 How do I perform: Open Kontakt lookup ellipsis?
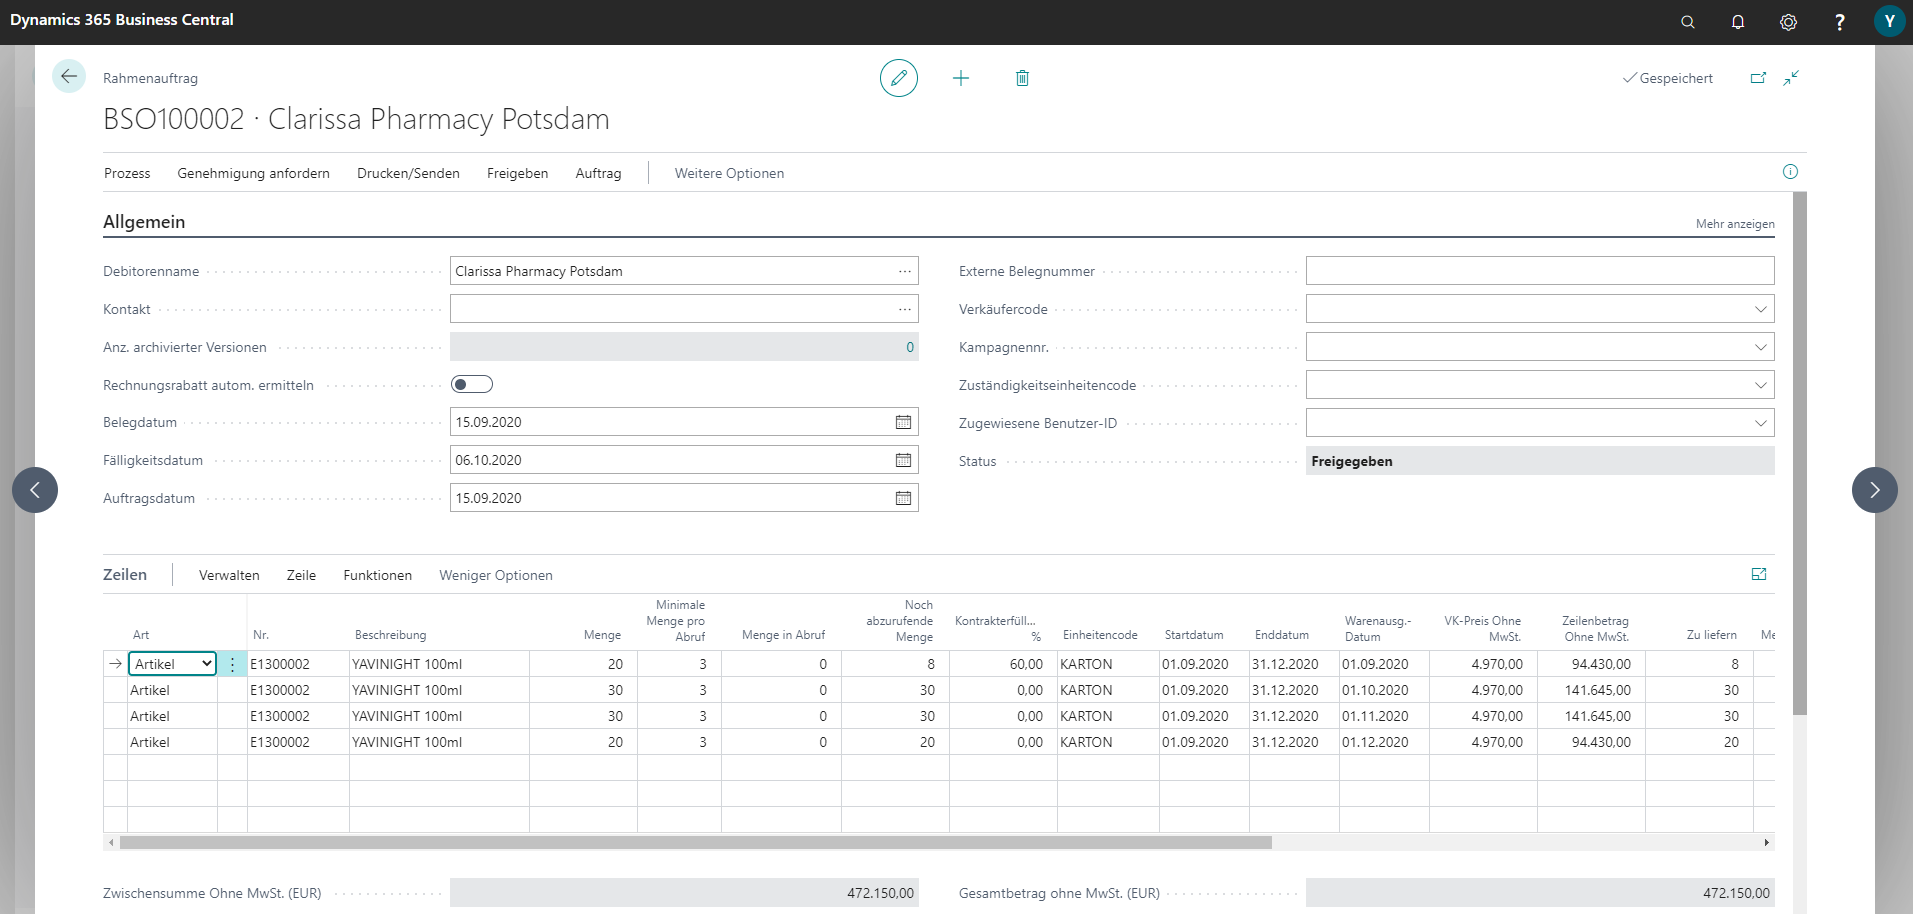click(x=904, y=309)
